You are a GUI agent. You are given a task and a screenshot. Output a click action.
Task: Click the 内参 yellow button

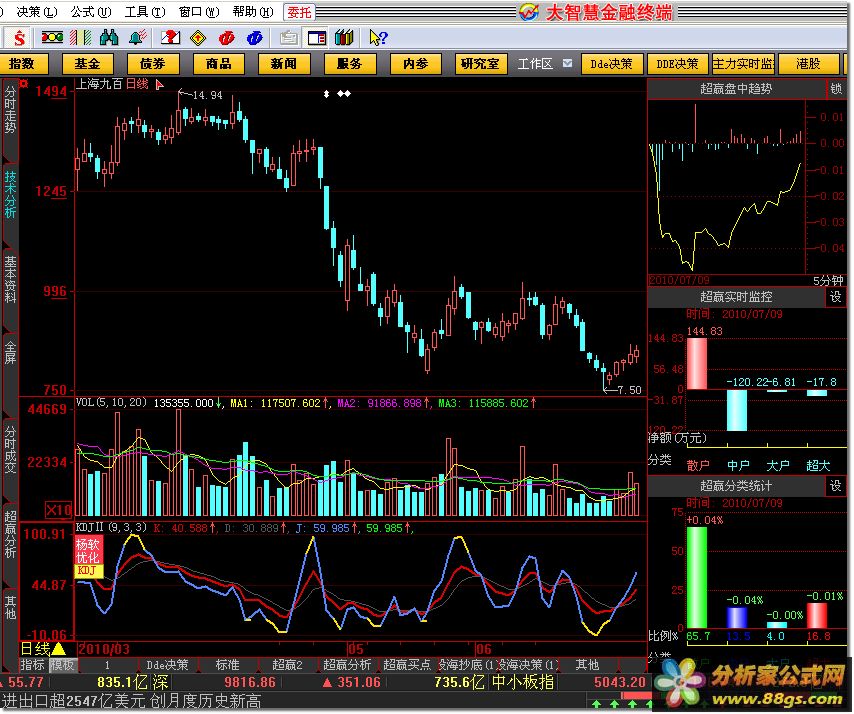(x=416, y=64)
